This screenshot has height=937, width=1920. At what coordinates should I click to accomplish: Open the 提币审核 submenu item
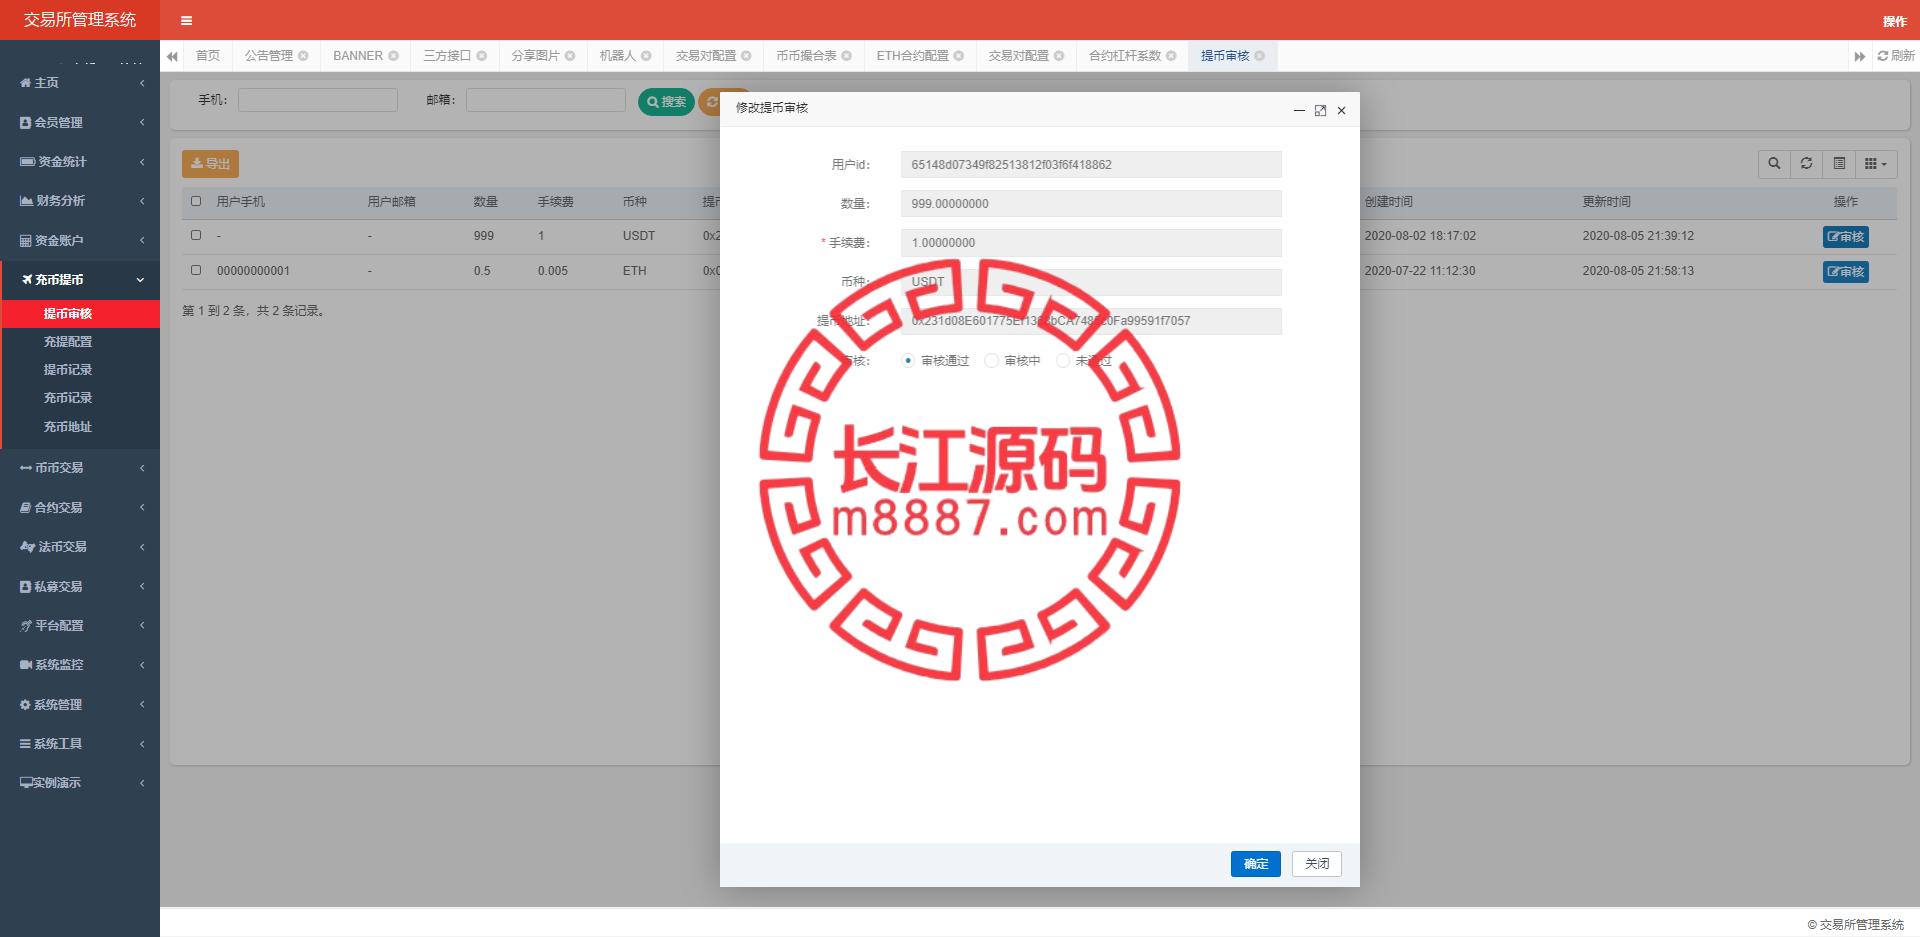tap(80, 314)
